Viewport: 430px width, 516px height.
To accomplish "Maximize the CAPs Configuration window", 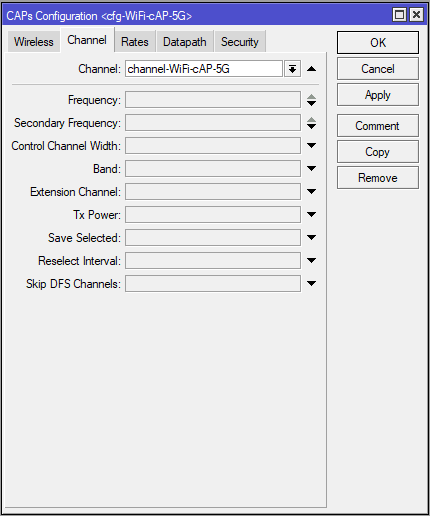I will 399,15.
